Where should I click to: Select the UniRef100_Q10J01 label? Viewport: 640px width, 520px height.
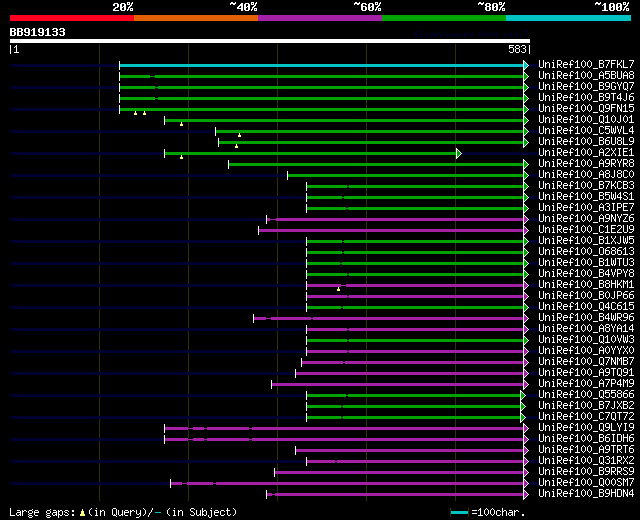click(x=586, y=119)
